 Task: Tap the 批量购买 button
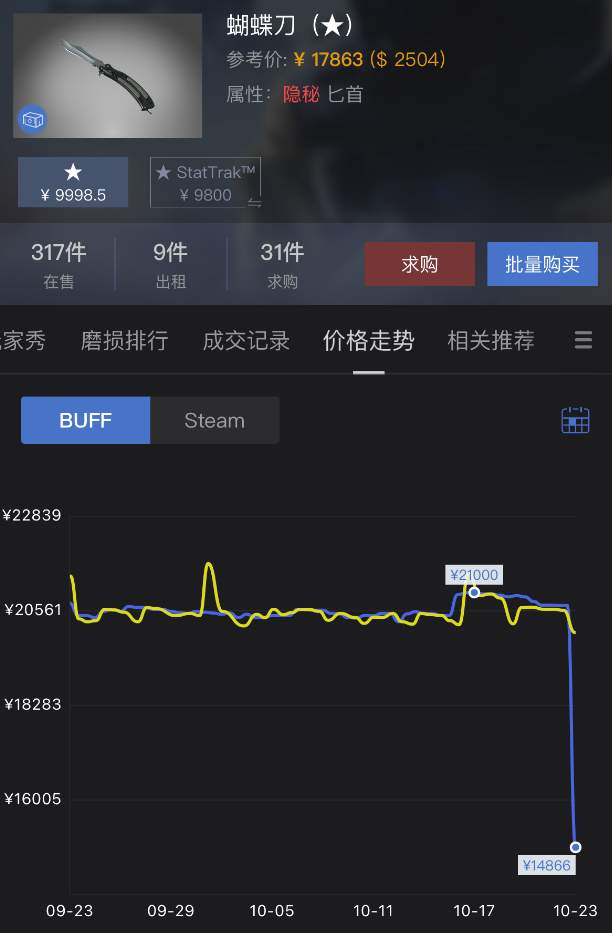click(x=542, y=264)
